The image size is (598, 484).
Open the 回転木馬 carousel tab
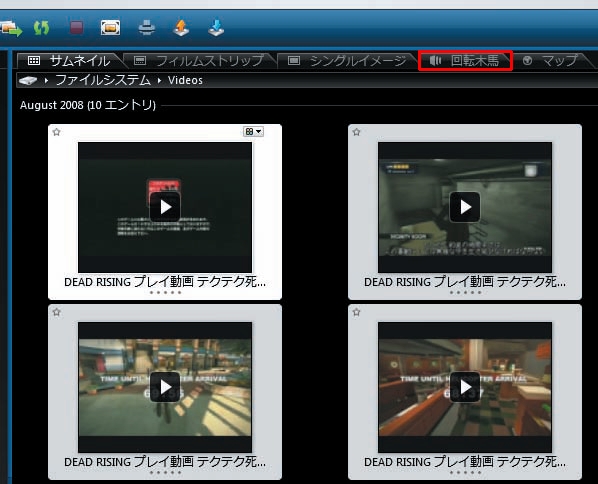[x=465, y=60]
